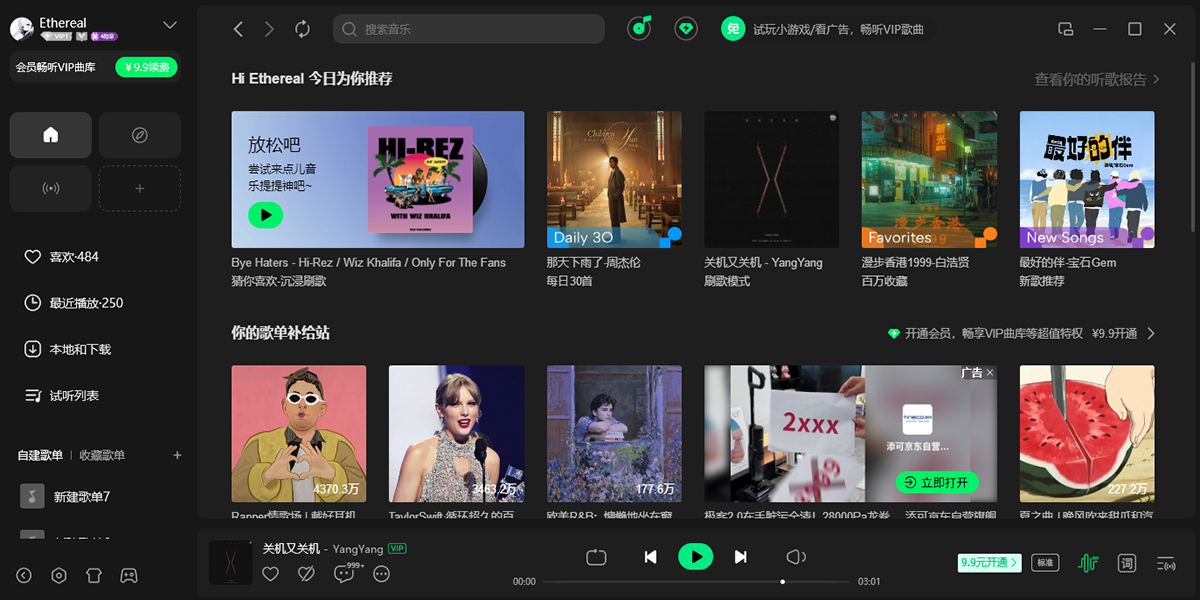Open the green music-note recognition icon
The width and height of the screenshot is (1200, 600).
tap(640, 28)
